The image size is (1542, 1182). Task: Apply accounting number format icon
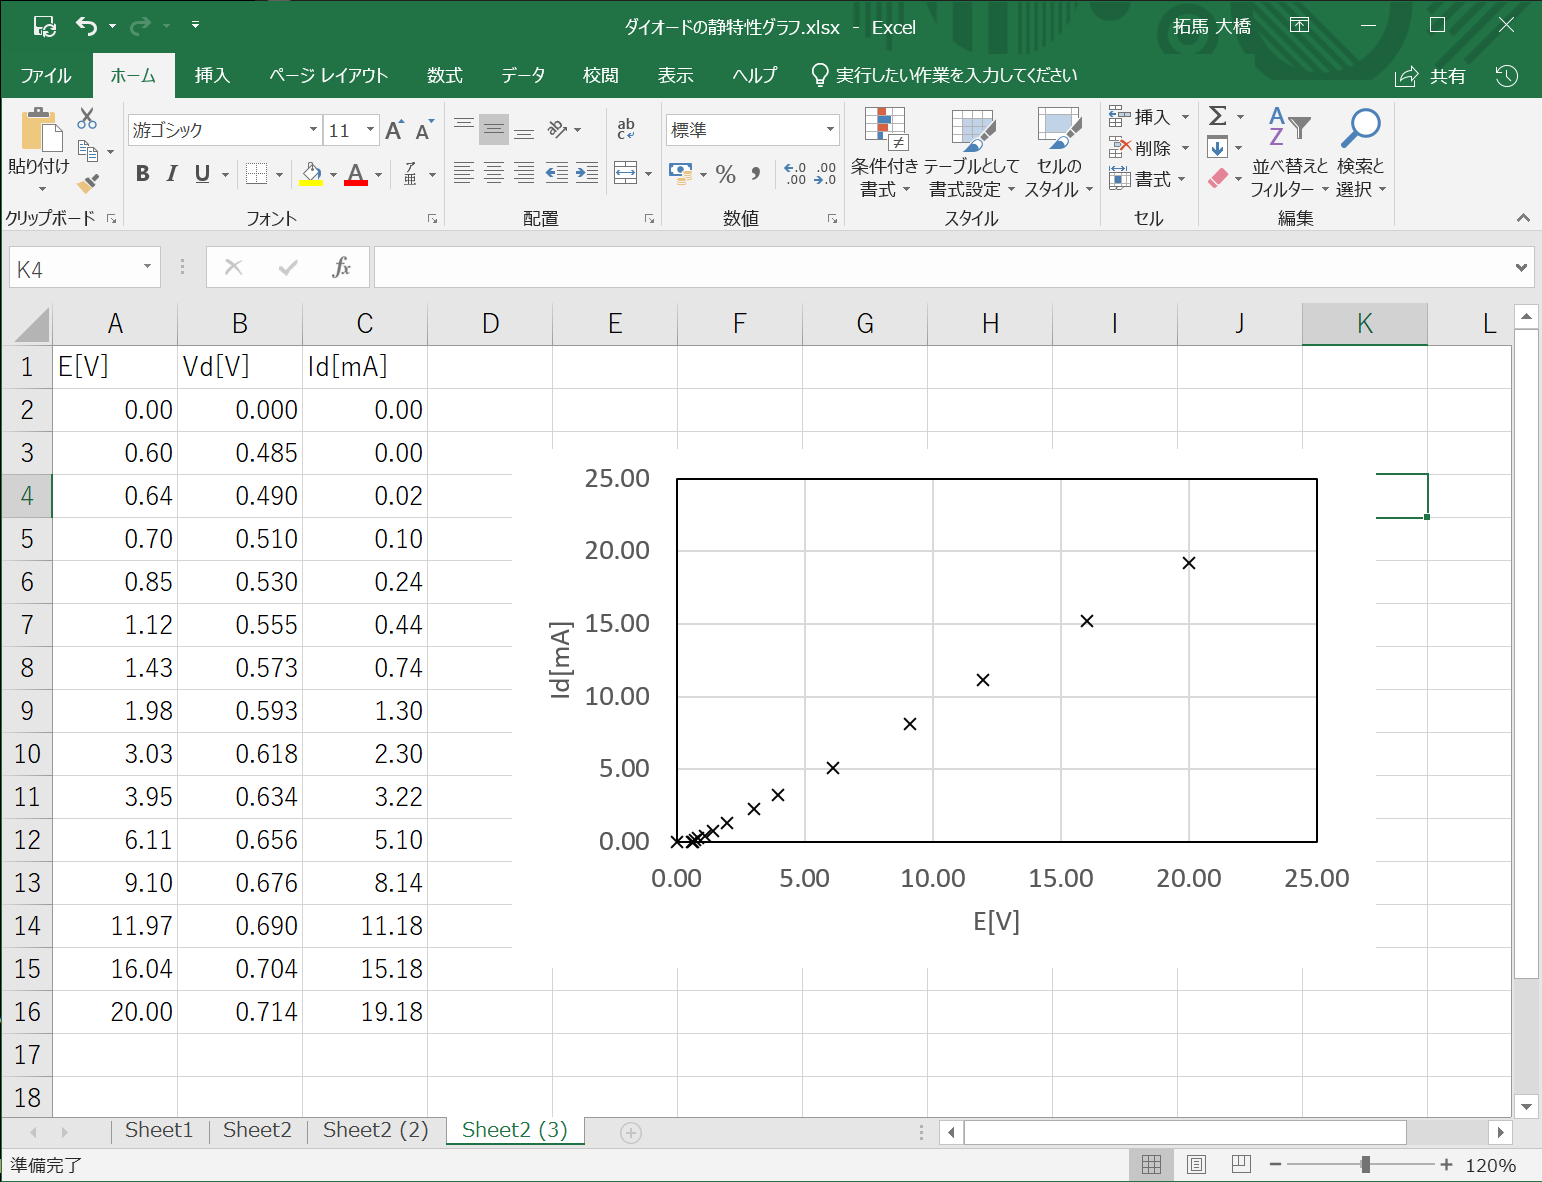(681, 174)
